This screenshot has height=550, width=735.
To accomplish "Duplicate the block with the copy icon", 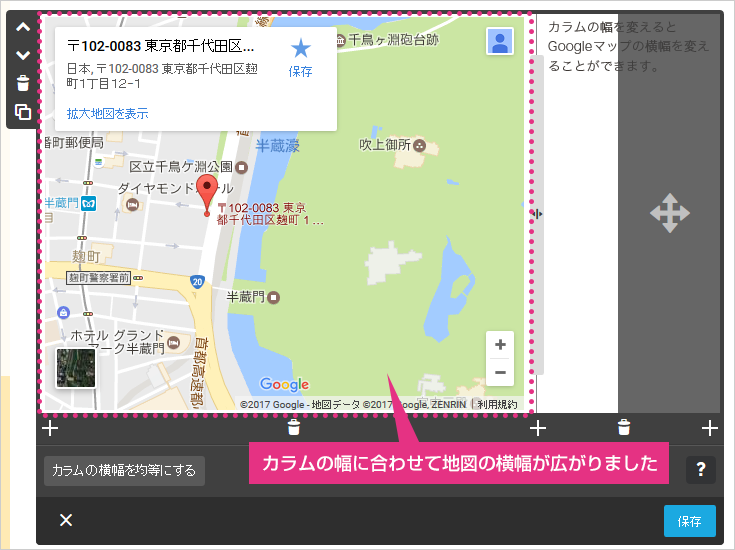I will 23,112.
